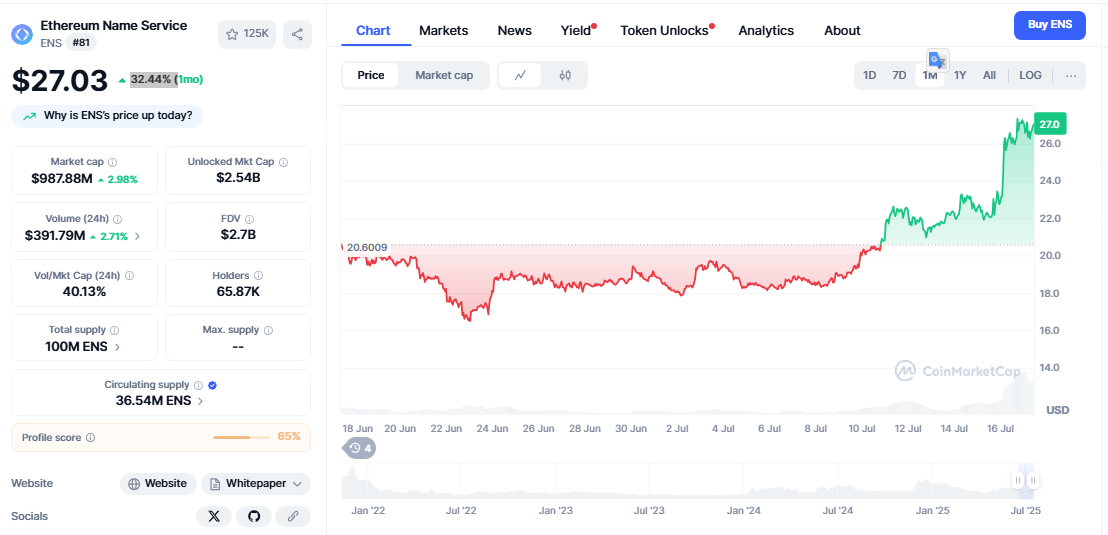Click the $2.54B unlocked market cap value
Screen dimensions: 1108x535
tap(238, 177)
